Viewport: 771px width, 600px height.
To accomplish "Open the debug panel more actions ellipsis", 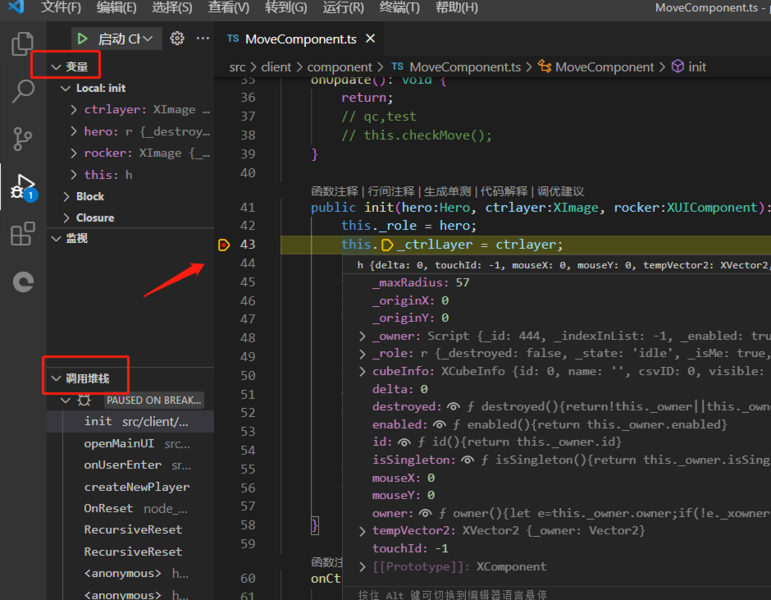I will [203, 38].
